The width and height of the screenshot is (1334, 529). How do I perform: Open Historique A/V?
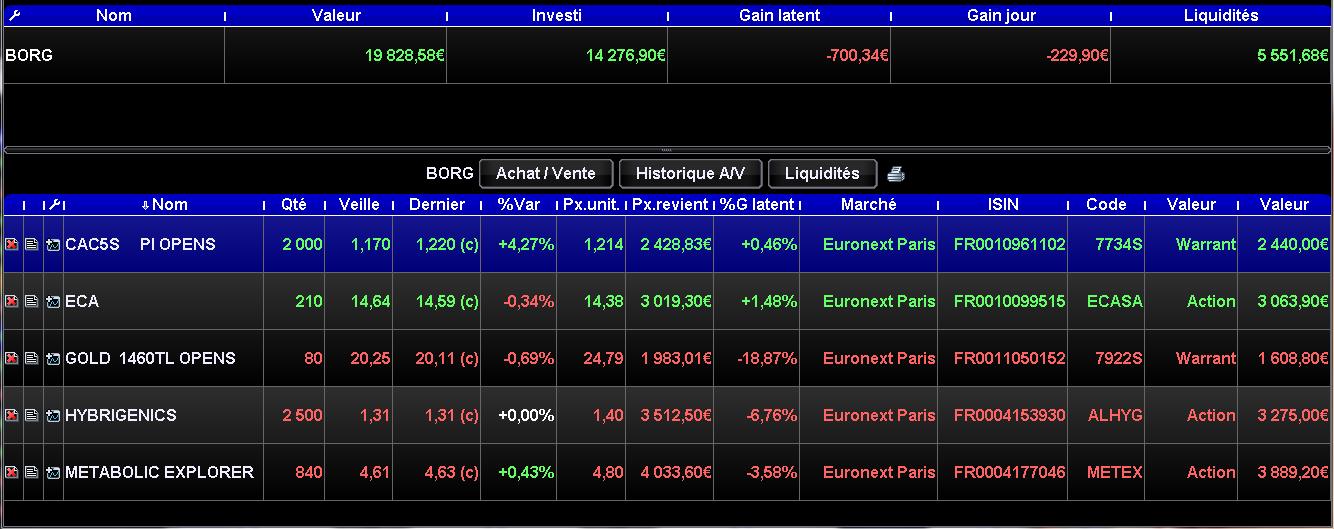690,173
